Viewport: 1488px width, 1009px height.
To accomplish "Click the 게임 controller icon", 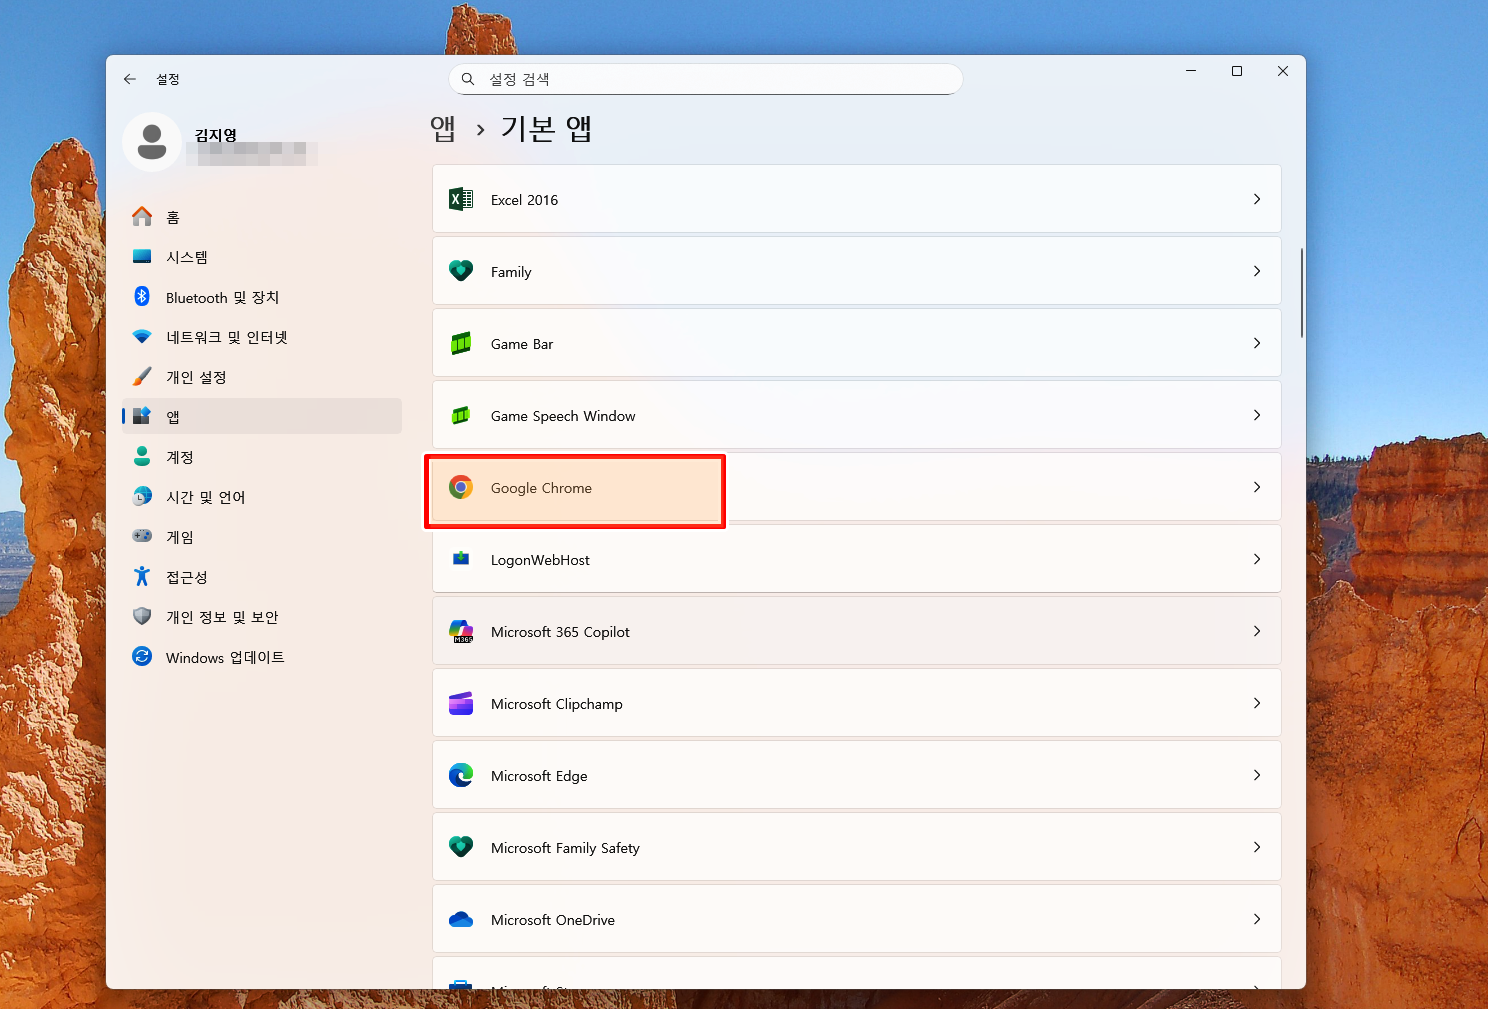I will pyautogui.click(x=142, y=536).
